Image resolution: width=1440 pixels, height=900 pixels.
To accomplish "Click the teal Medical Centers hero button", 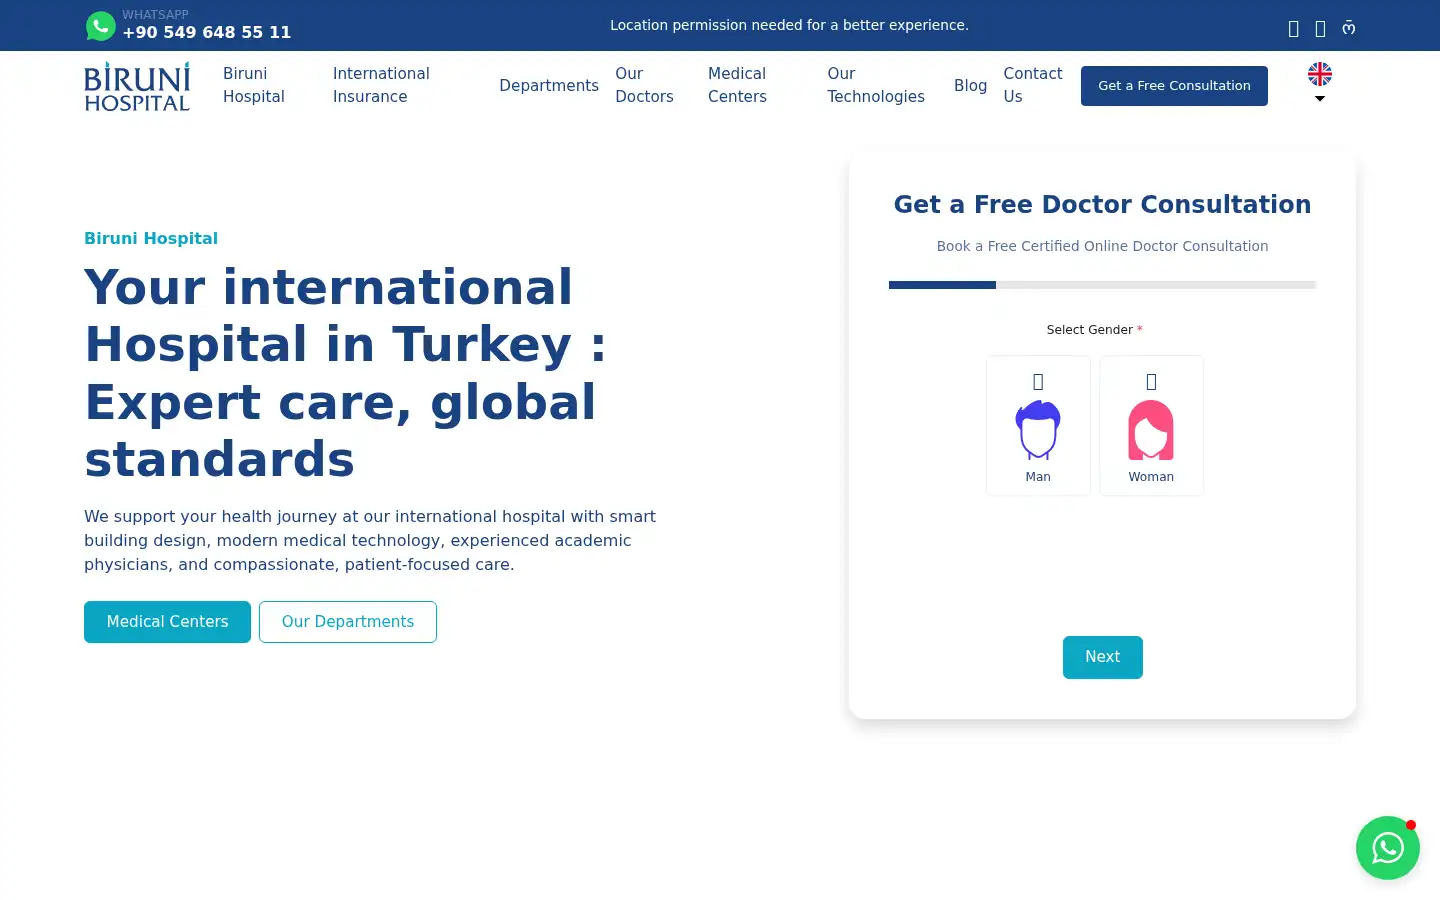I will [x=167, y=622].
